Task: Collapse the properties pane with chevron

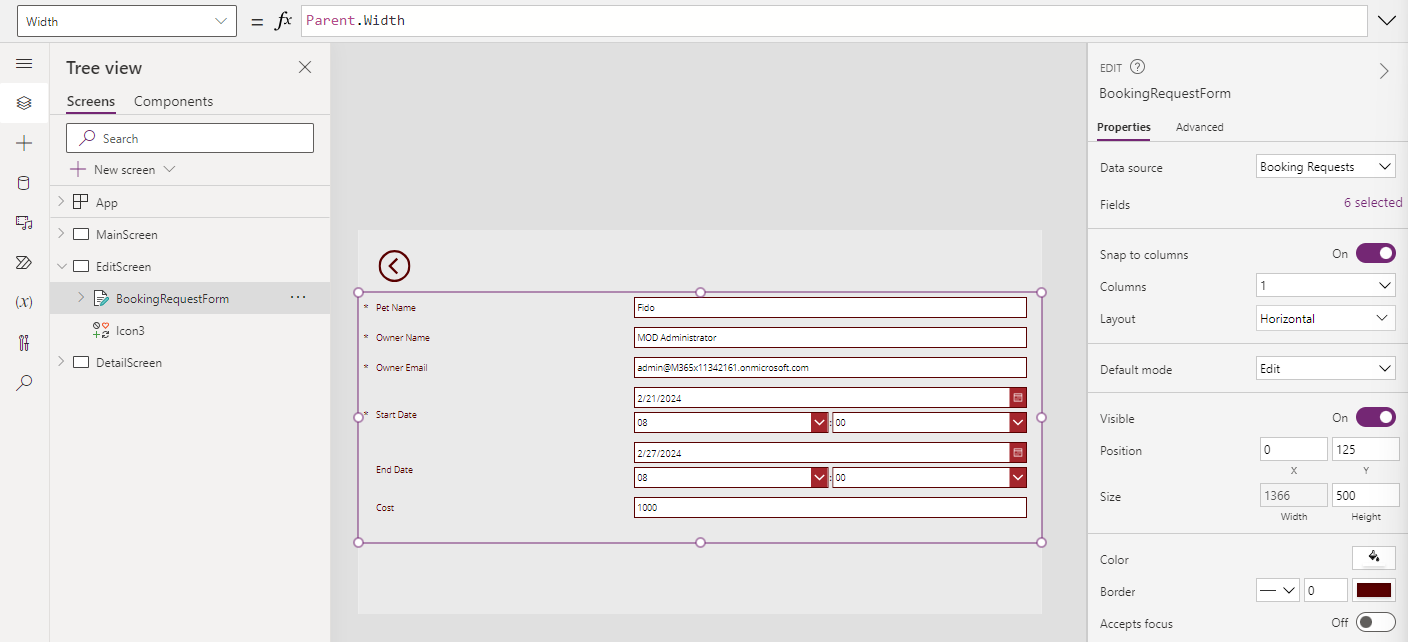Action: [x=1384, y=71]
